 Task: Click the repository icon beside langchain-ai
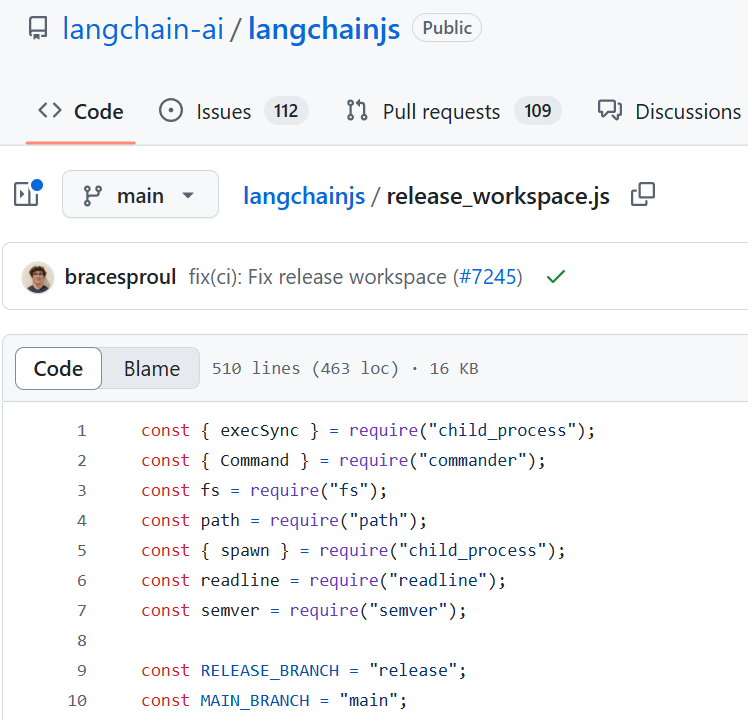click(38, 28)
